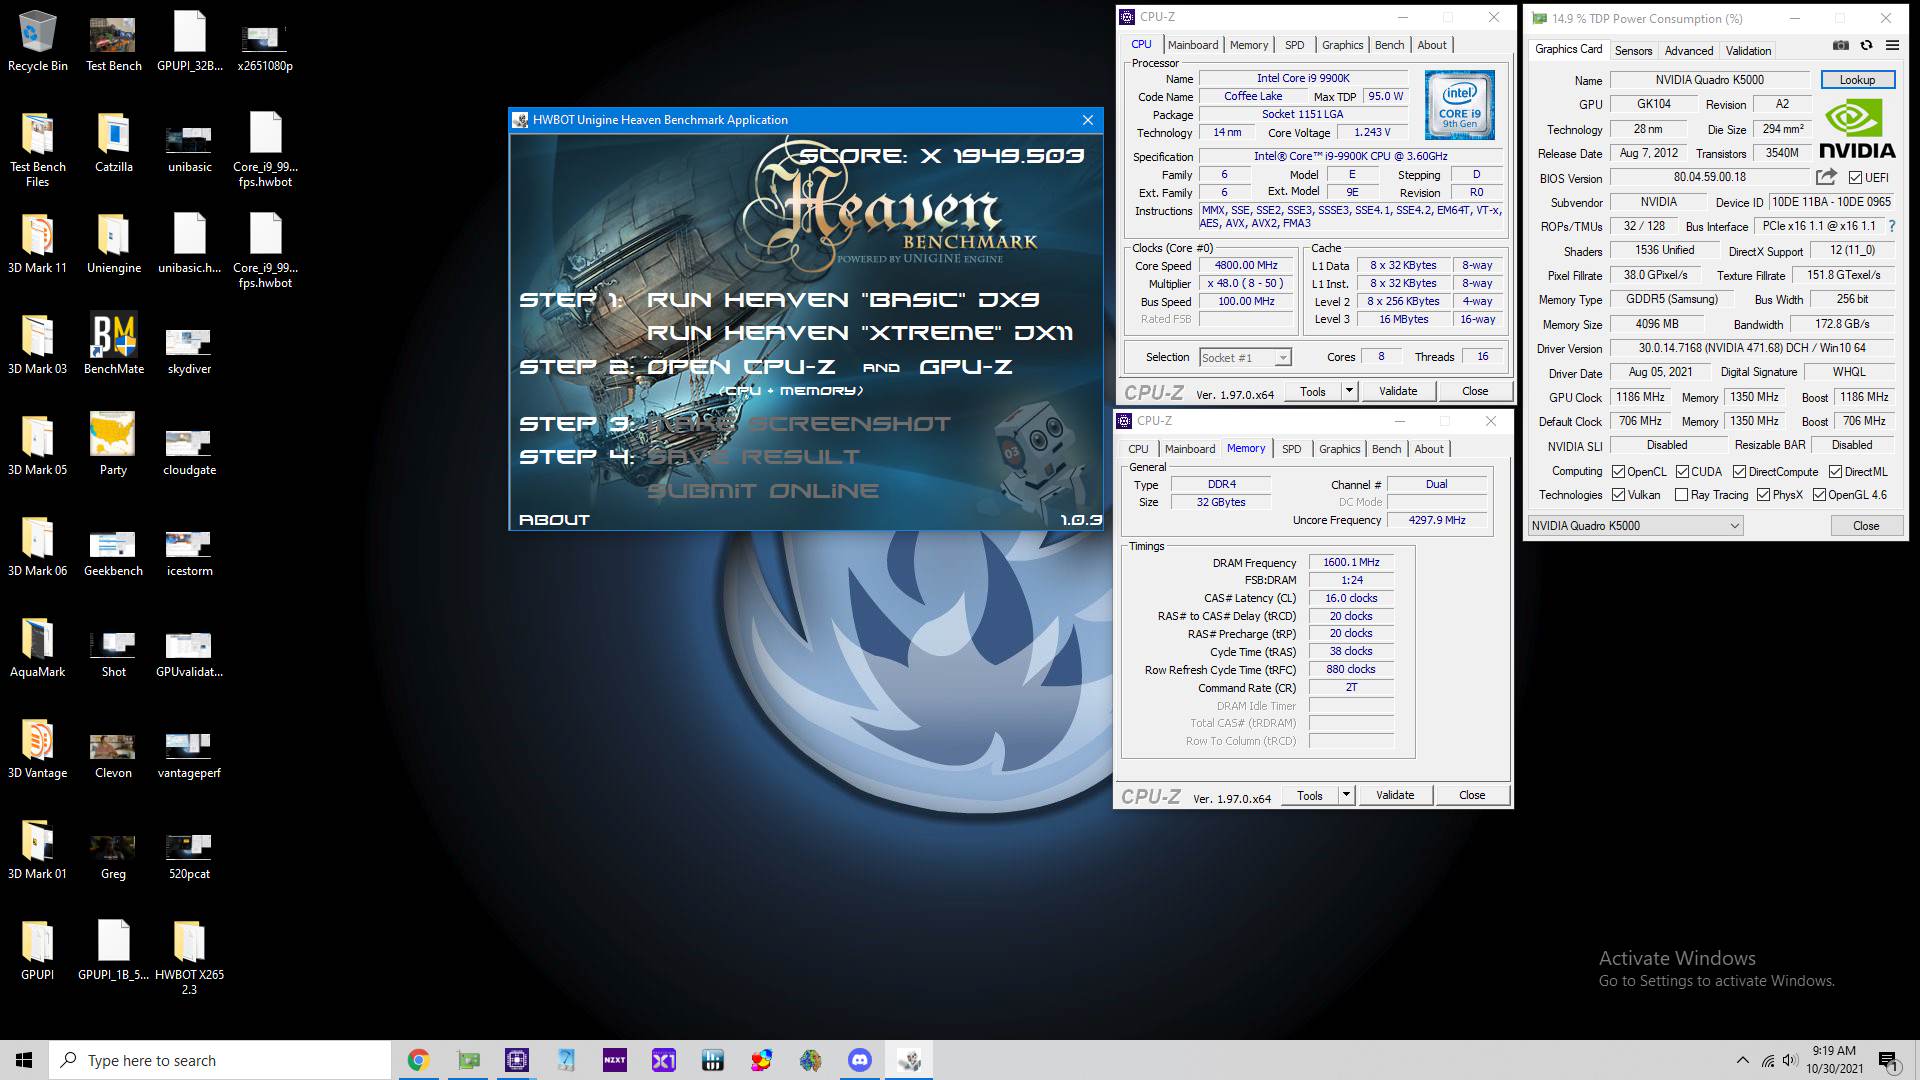Open the GPUPI folder icon
The image size is (1920, 1080).
(x=37, y=951)
